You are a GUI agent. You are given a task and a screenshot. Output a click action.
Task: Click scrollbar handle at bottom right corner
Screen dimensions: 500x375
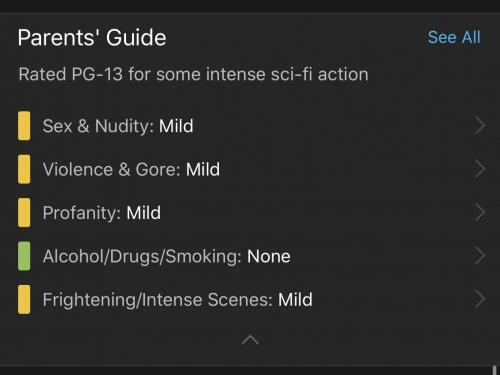[x=494, y=370]
